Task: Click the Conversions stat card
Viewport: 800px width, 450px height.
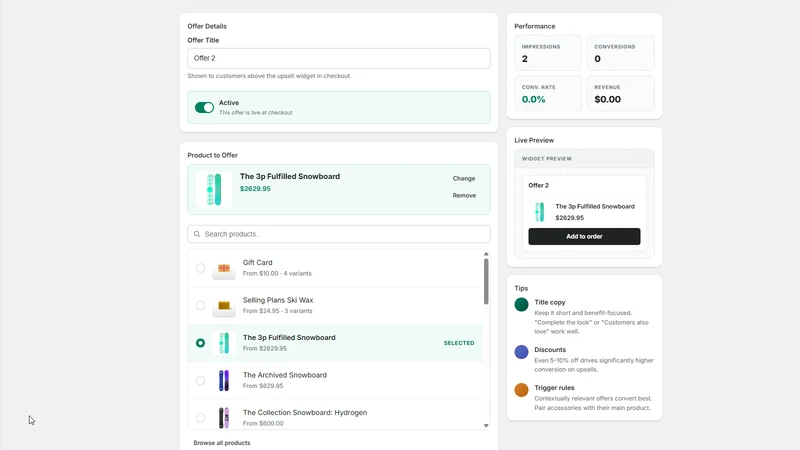Action: click(620, 53)
